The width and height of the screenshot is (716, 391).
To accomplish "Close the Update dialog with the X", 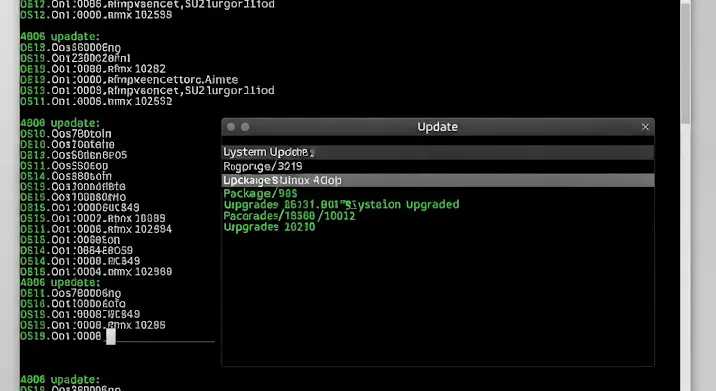I will tap(645, 127).
